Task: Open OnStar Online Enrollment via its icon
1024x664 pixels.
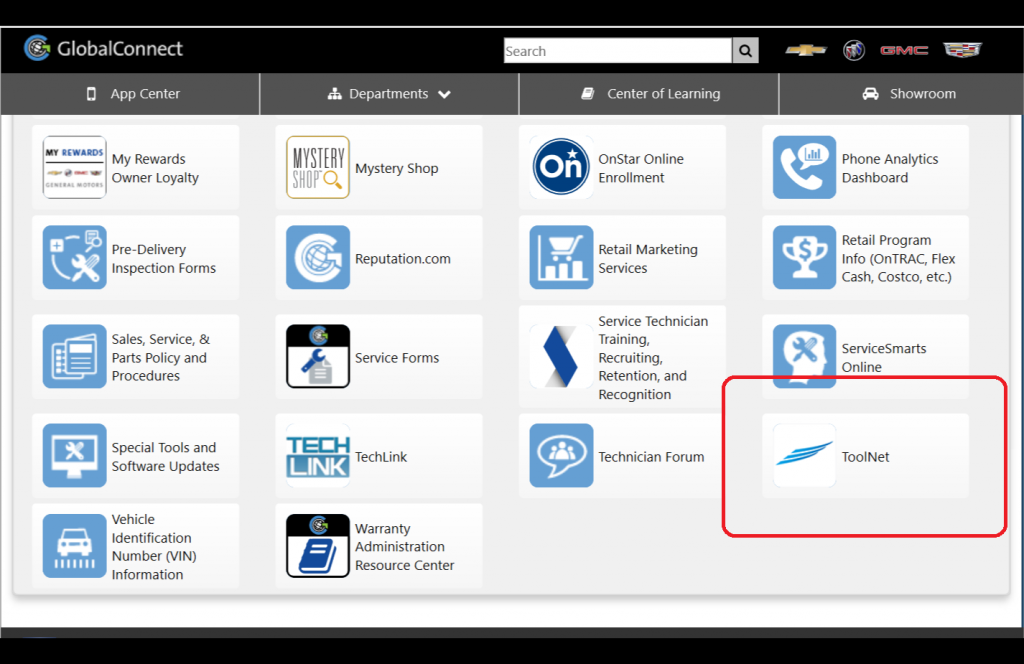Action: [x=561, y=168]
